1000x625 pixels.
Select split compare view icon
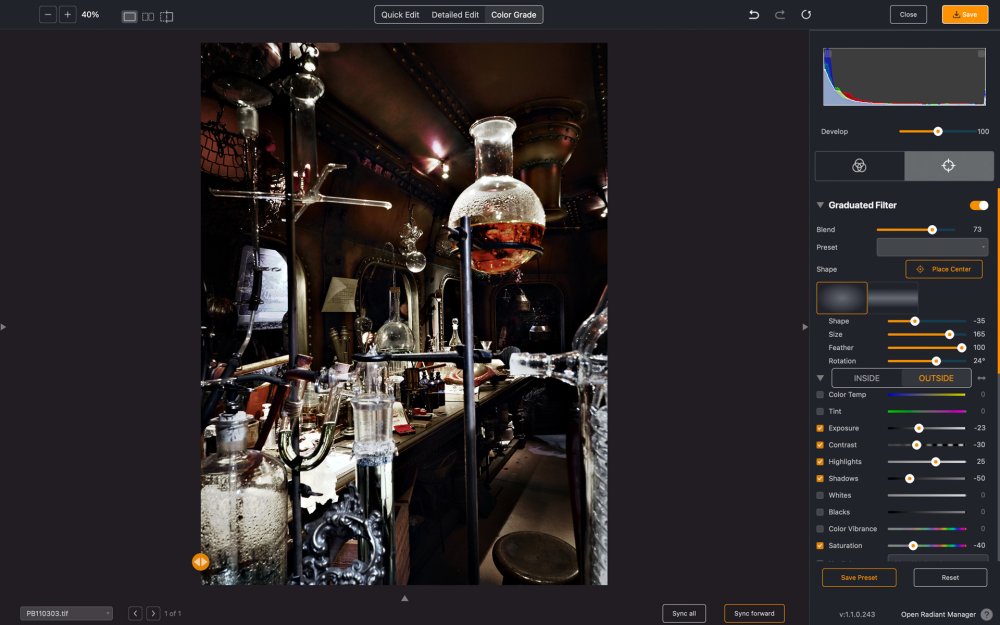(x=166, y=17)
